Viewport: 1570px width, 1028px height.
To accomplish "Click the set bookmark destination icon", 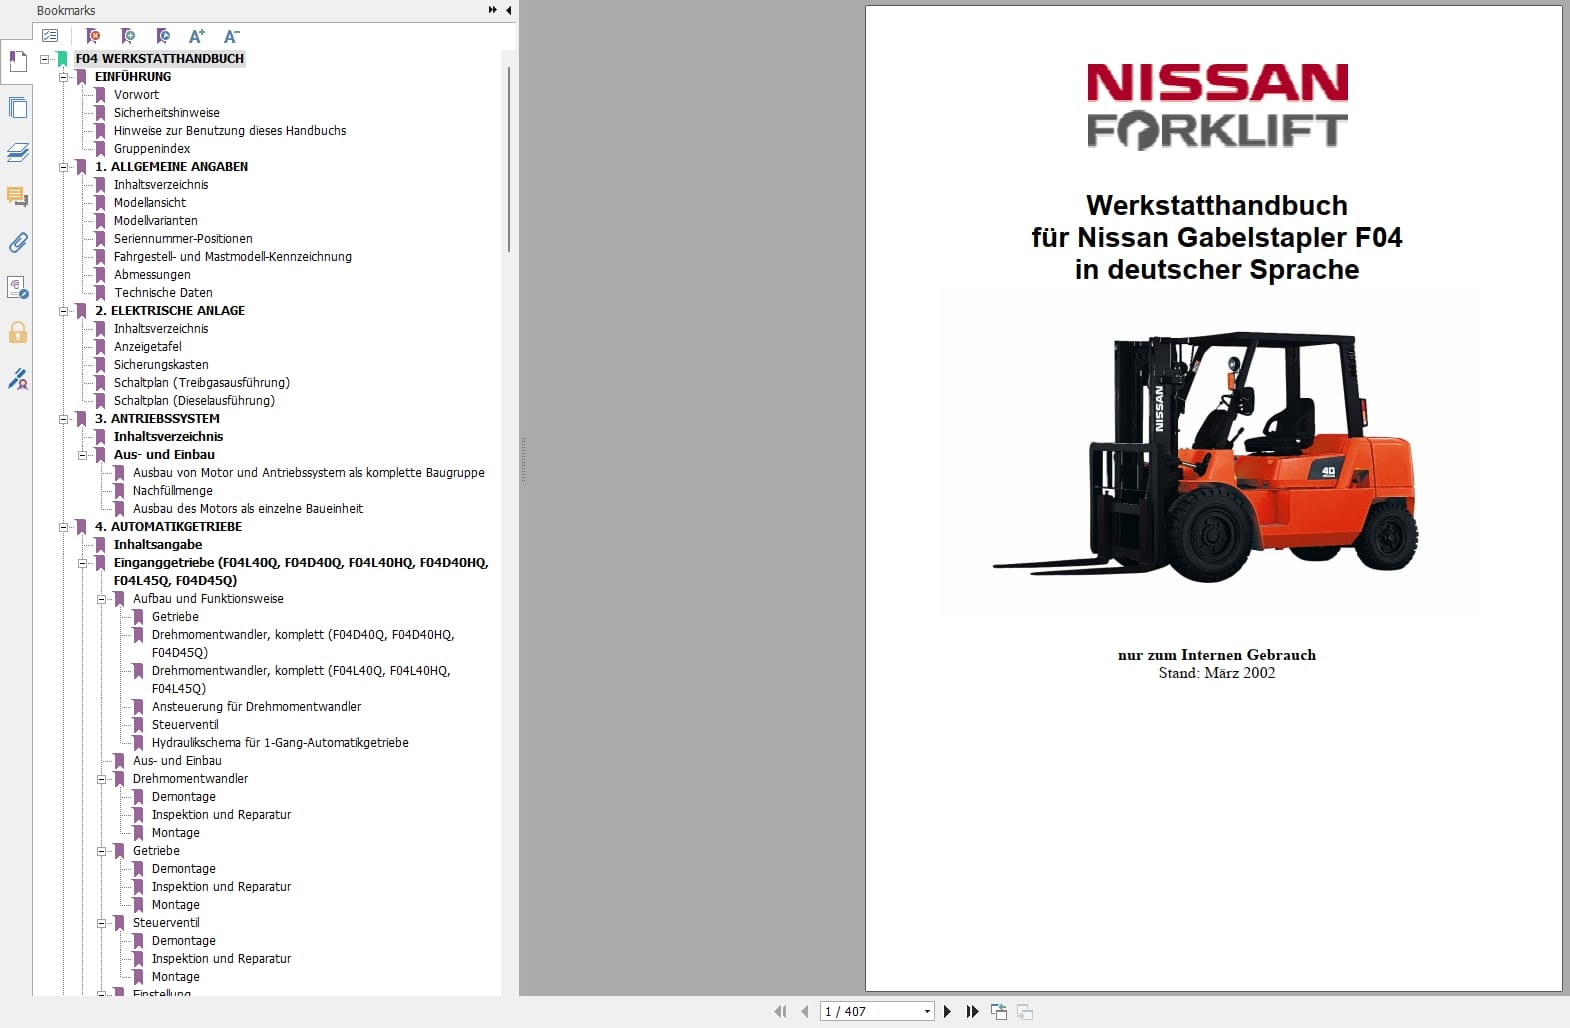I will (x=163, y=36).
